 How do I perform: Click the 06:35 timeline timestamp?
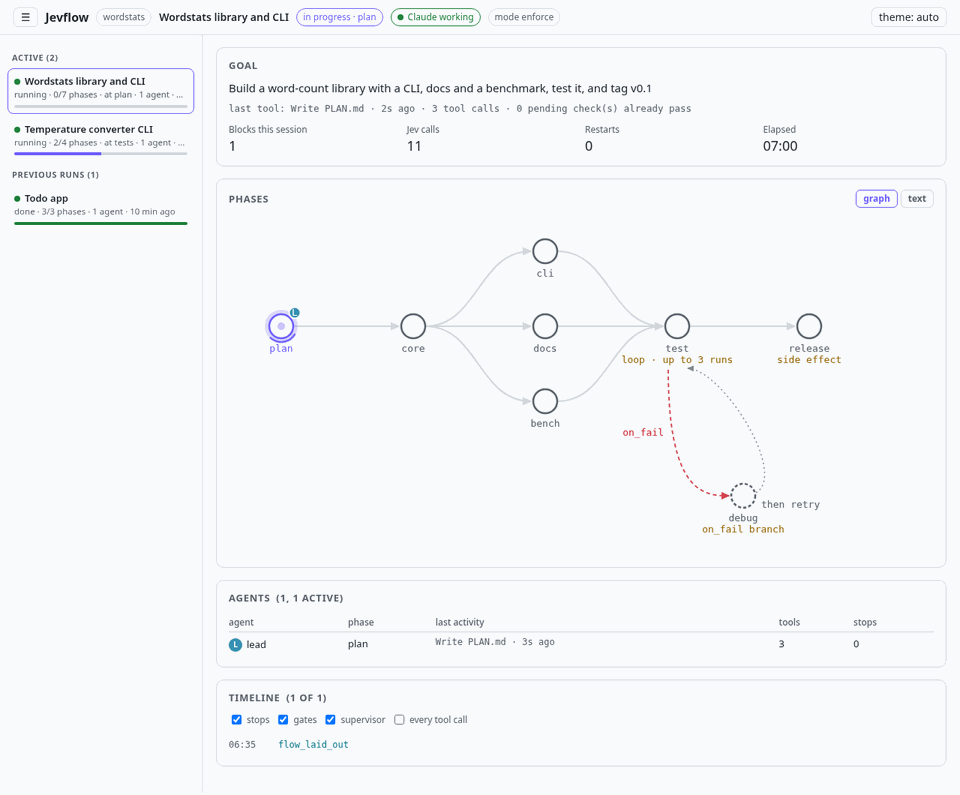coord(242,745)
